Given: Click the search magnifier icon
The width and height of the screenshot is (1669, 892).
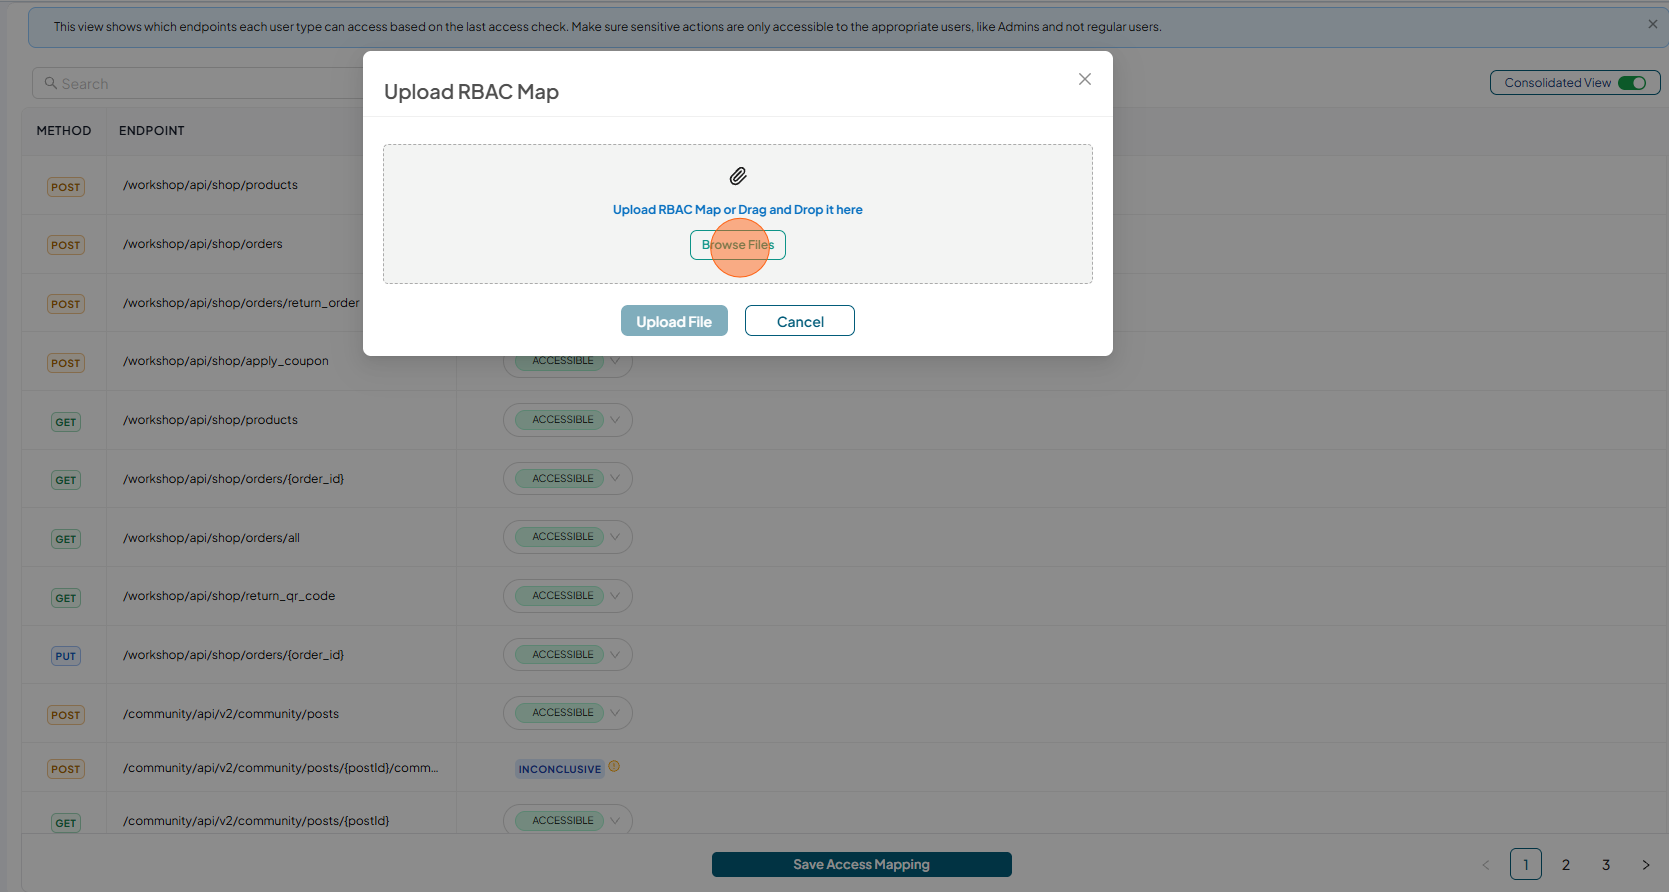Looking at the screenshot, I should 51,83.
